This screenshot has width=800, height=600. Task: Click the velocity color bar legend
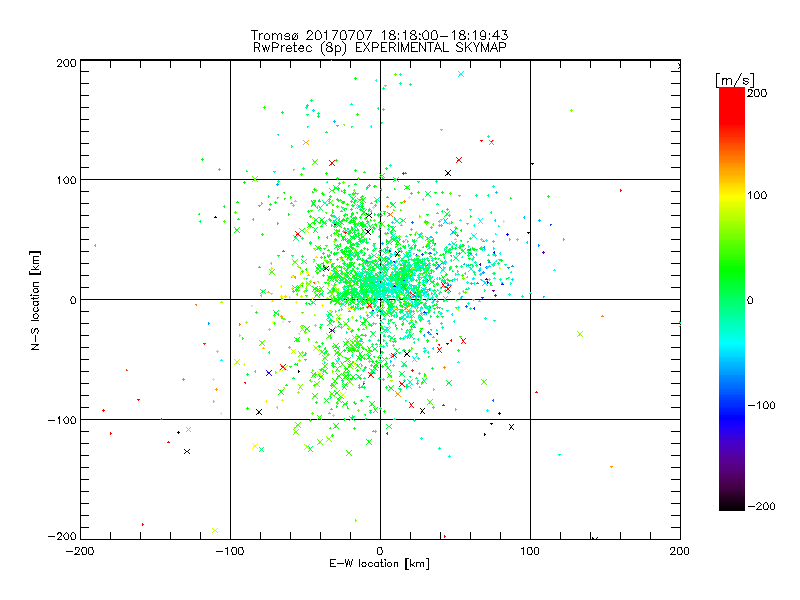[732, 299]
